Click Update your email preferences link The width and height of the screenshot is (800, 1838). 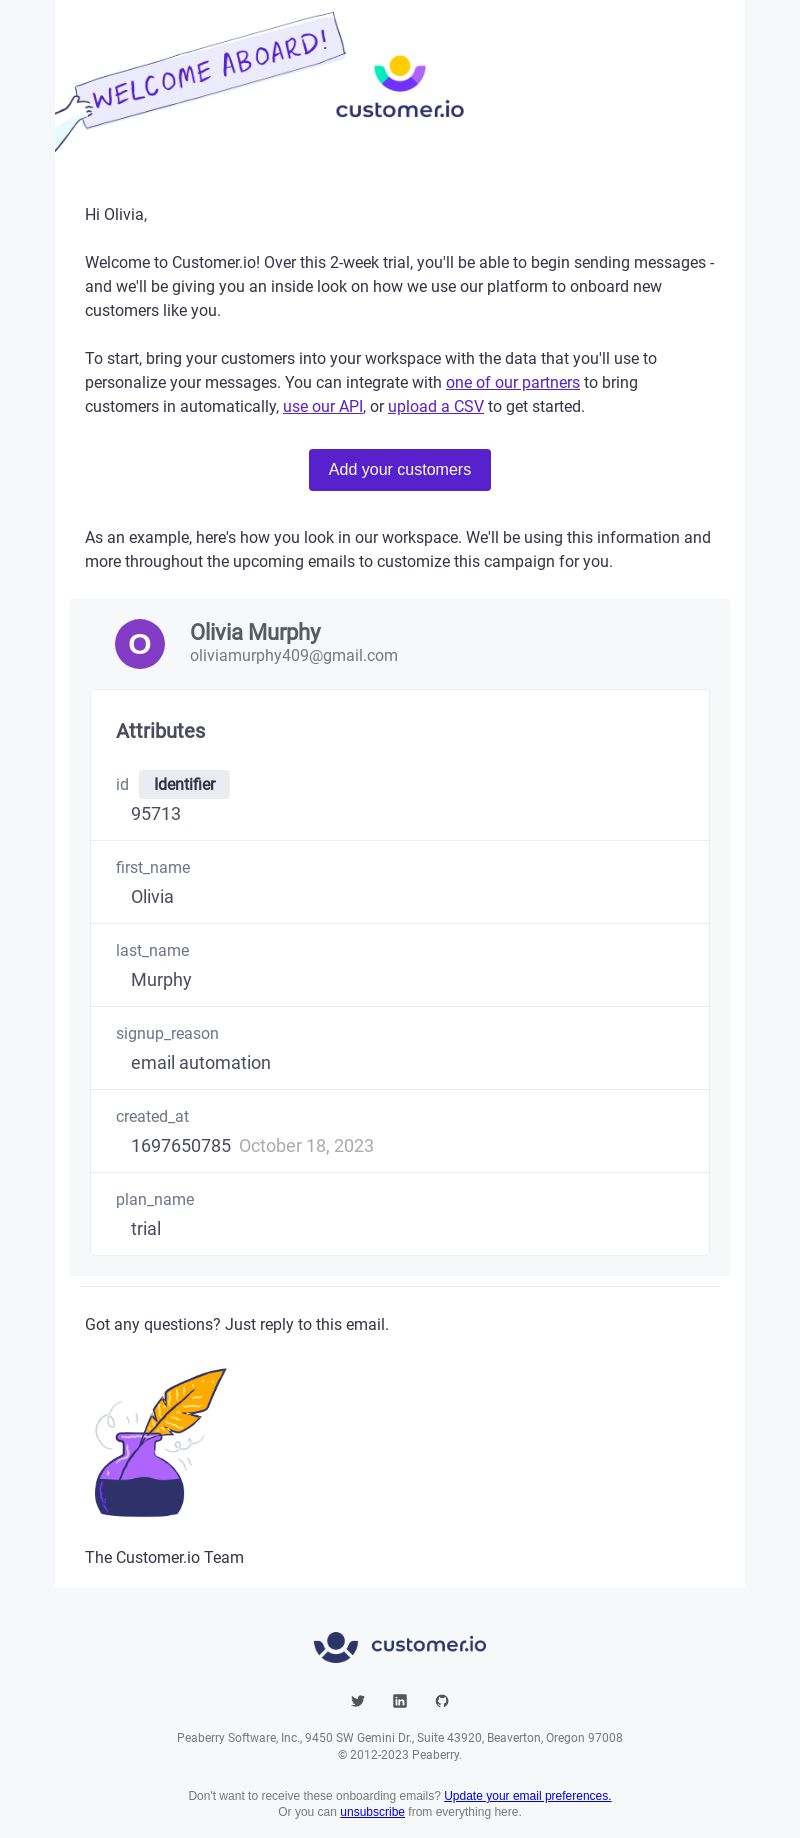point(527,1796)
